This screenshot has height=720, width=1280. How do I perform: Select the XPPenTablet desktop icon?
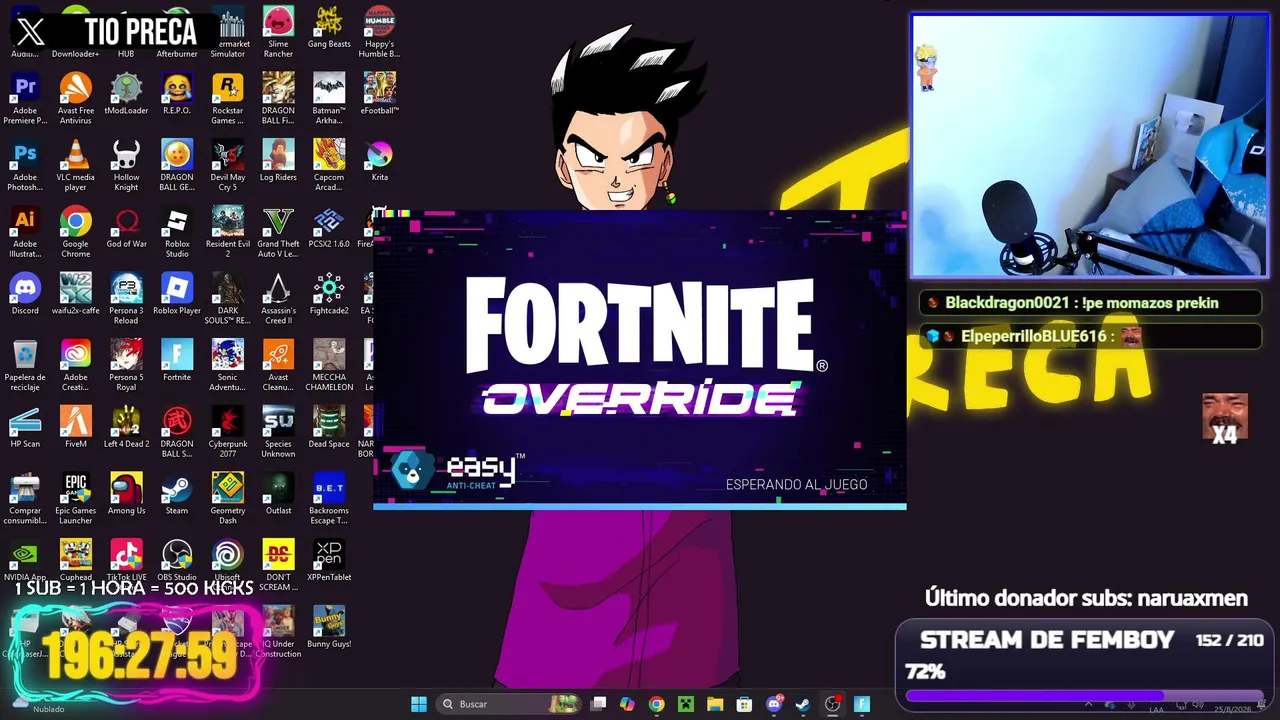(329, 561)
